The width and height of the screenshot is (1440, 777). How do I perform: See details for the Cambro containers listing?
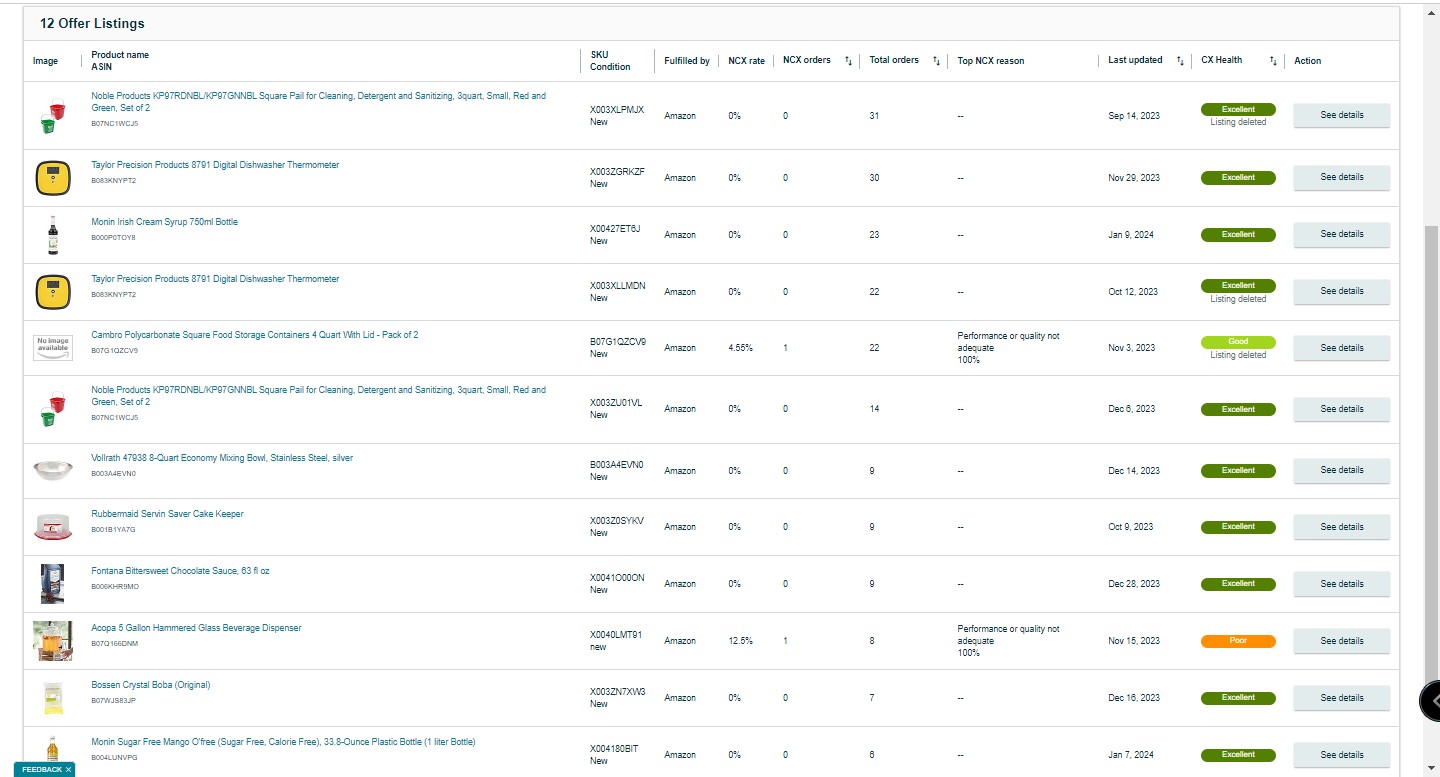(1341, 348)
